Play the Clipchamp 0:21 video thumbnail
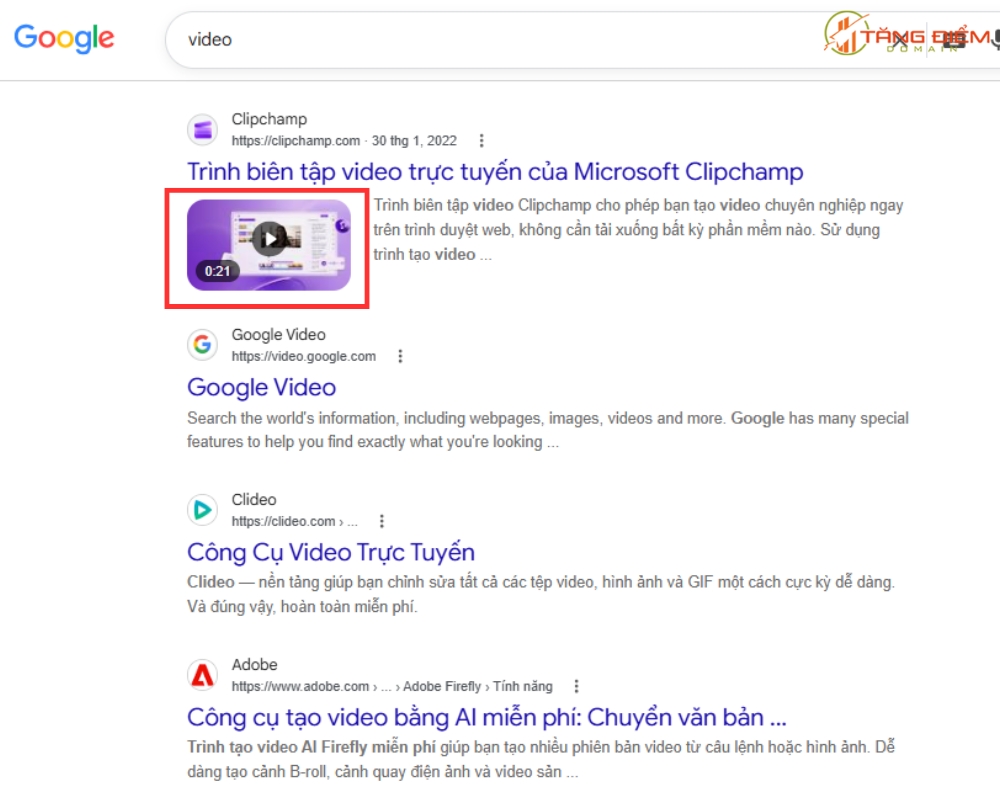 (268, 245)
